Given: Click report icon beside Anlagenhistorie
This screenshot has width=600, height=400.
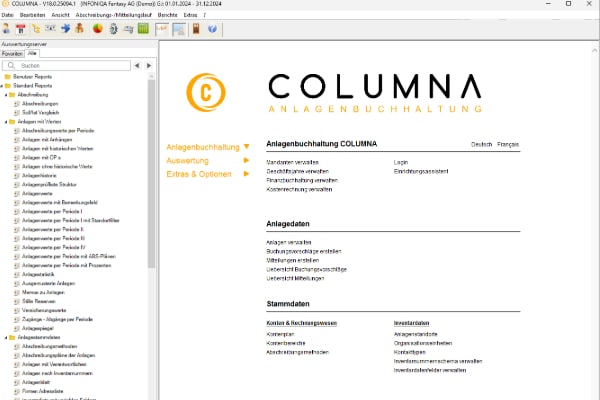Looking at the screenshot, I should point(16,176).
